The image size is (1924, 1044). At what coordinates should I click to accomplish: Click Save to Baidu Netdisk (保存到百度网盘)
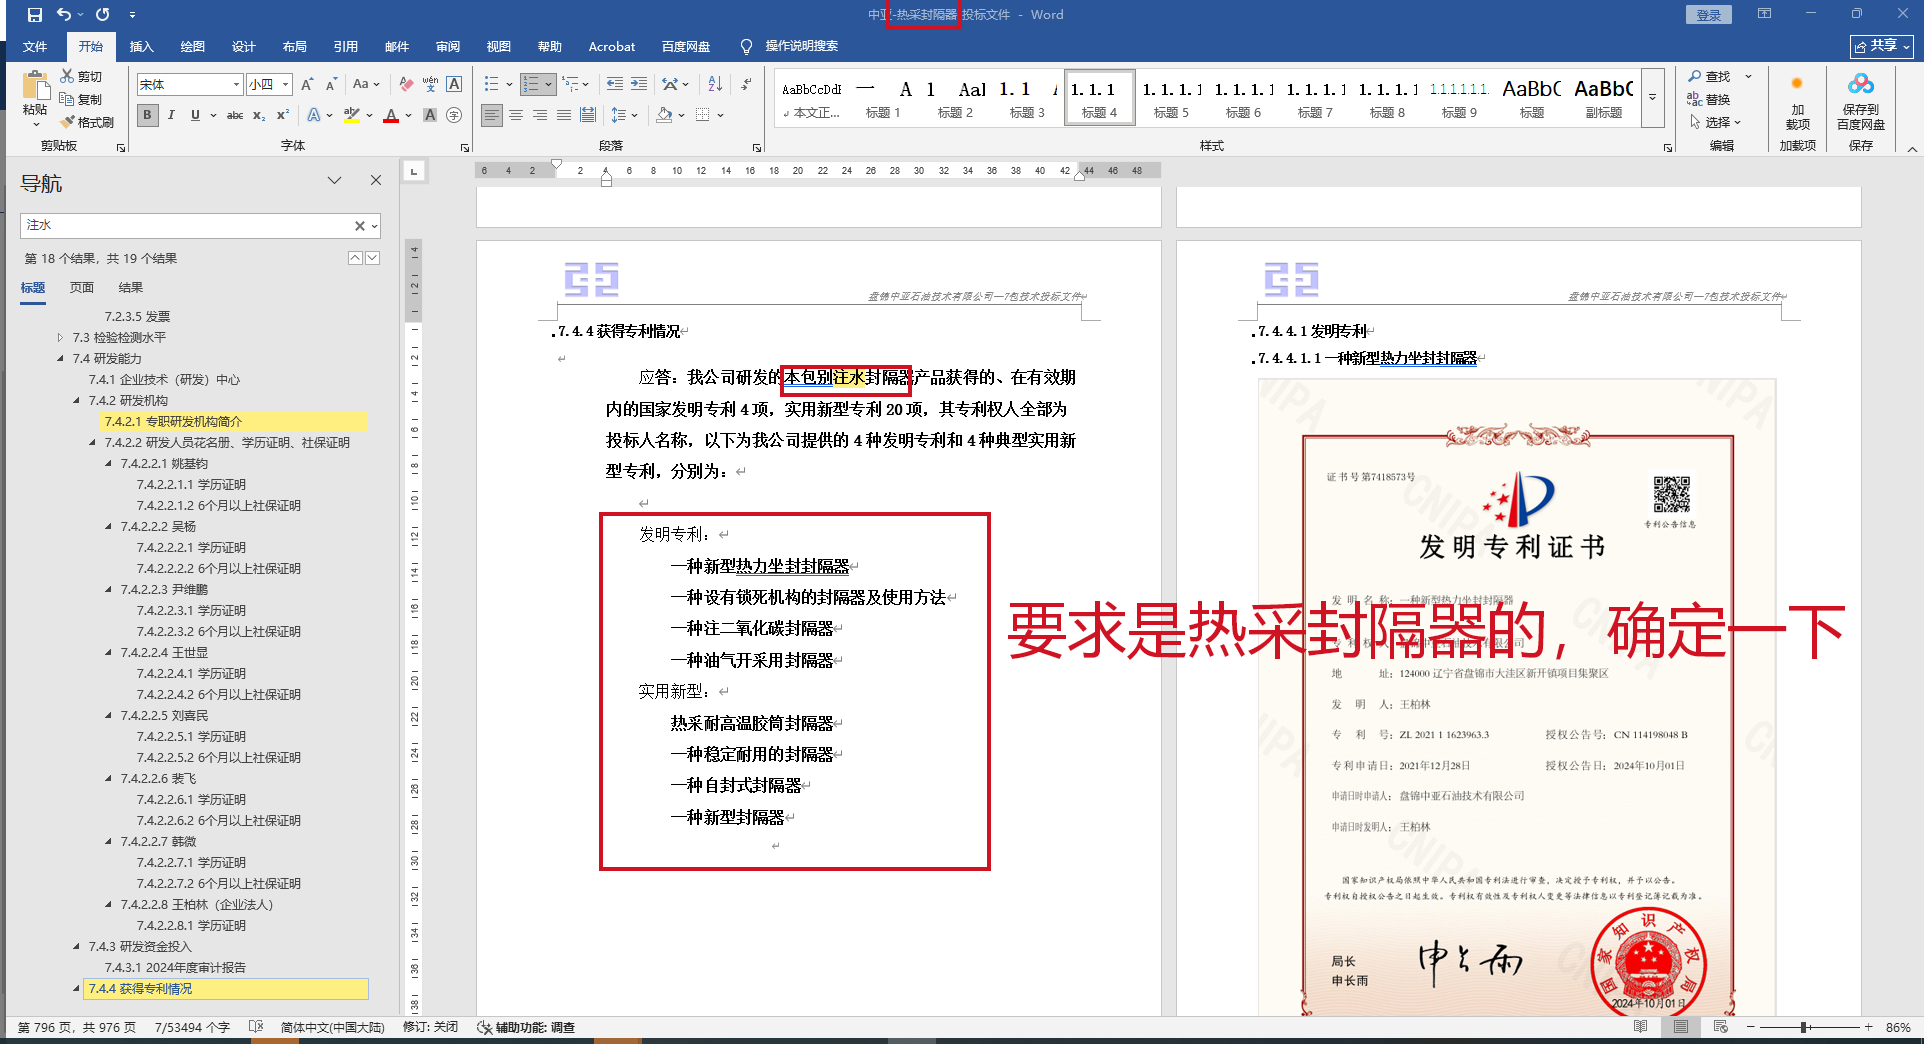(1860, 102)
